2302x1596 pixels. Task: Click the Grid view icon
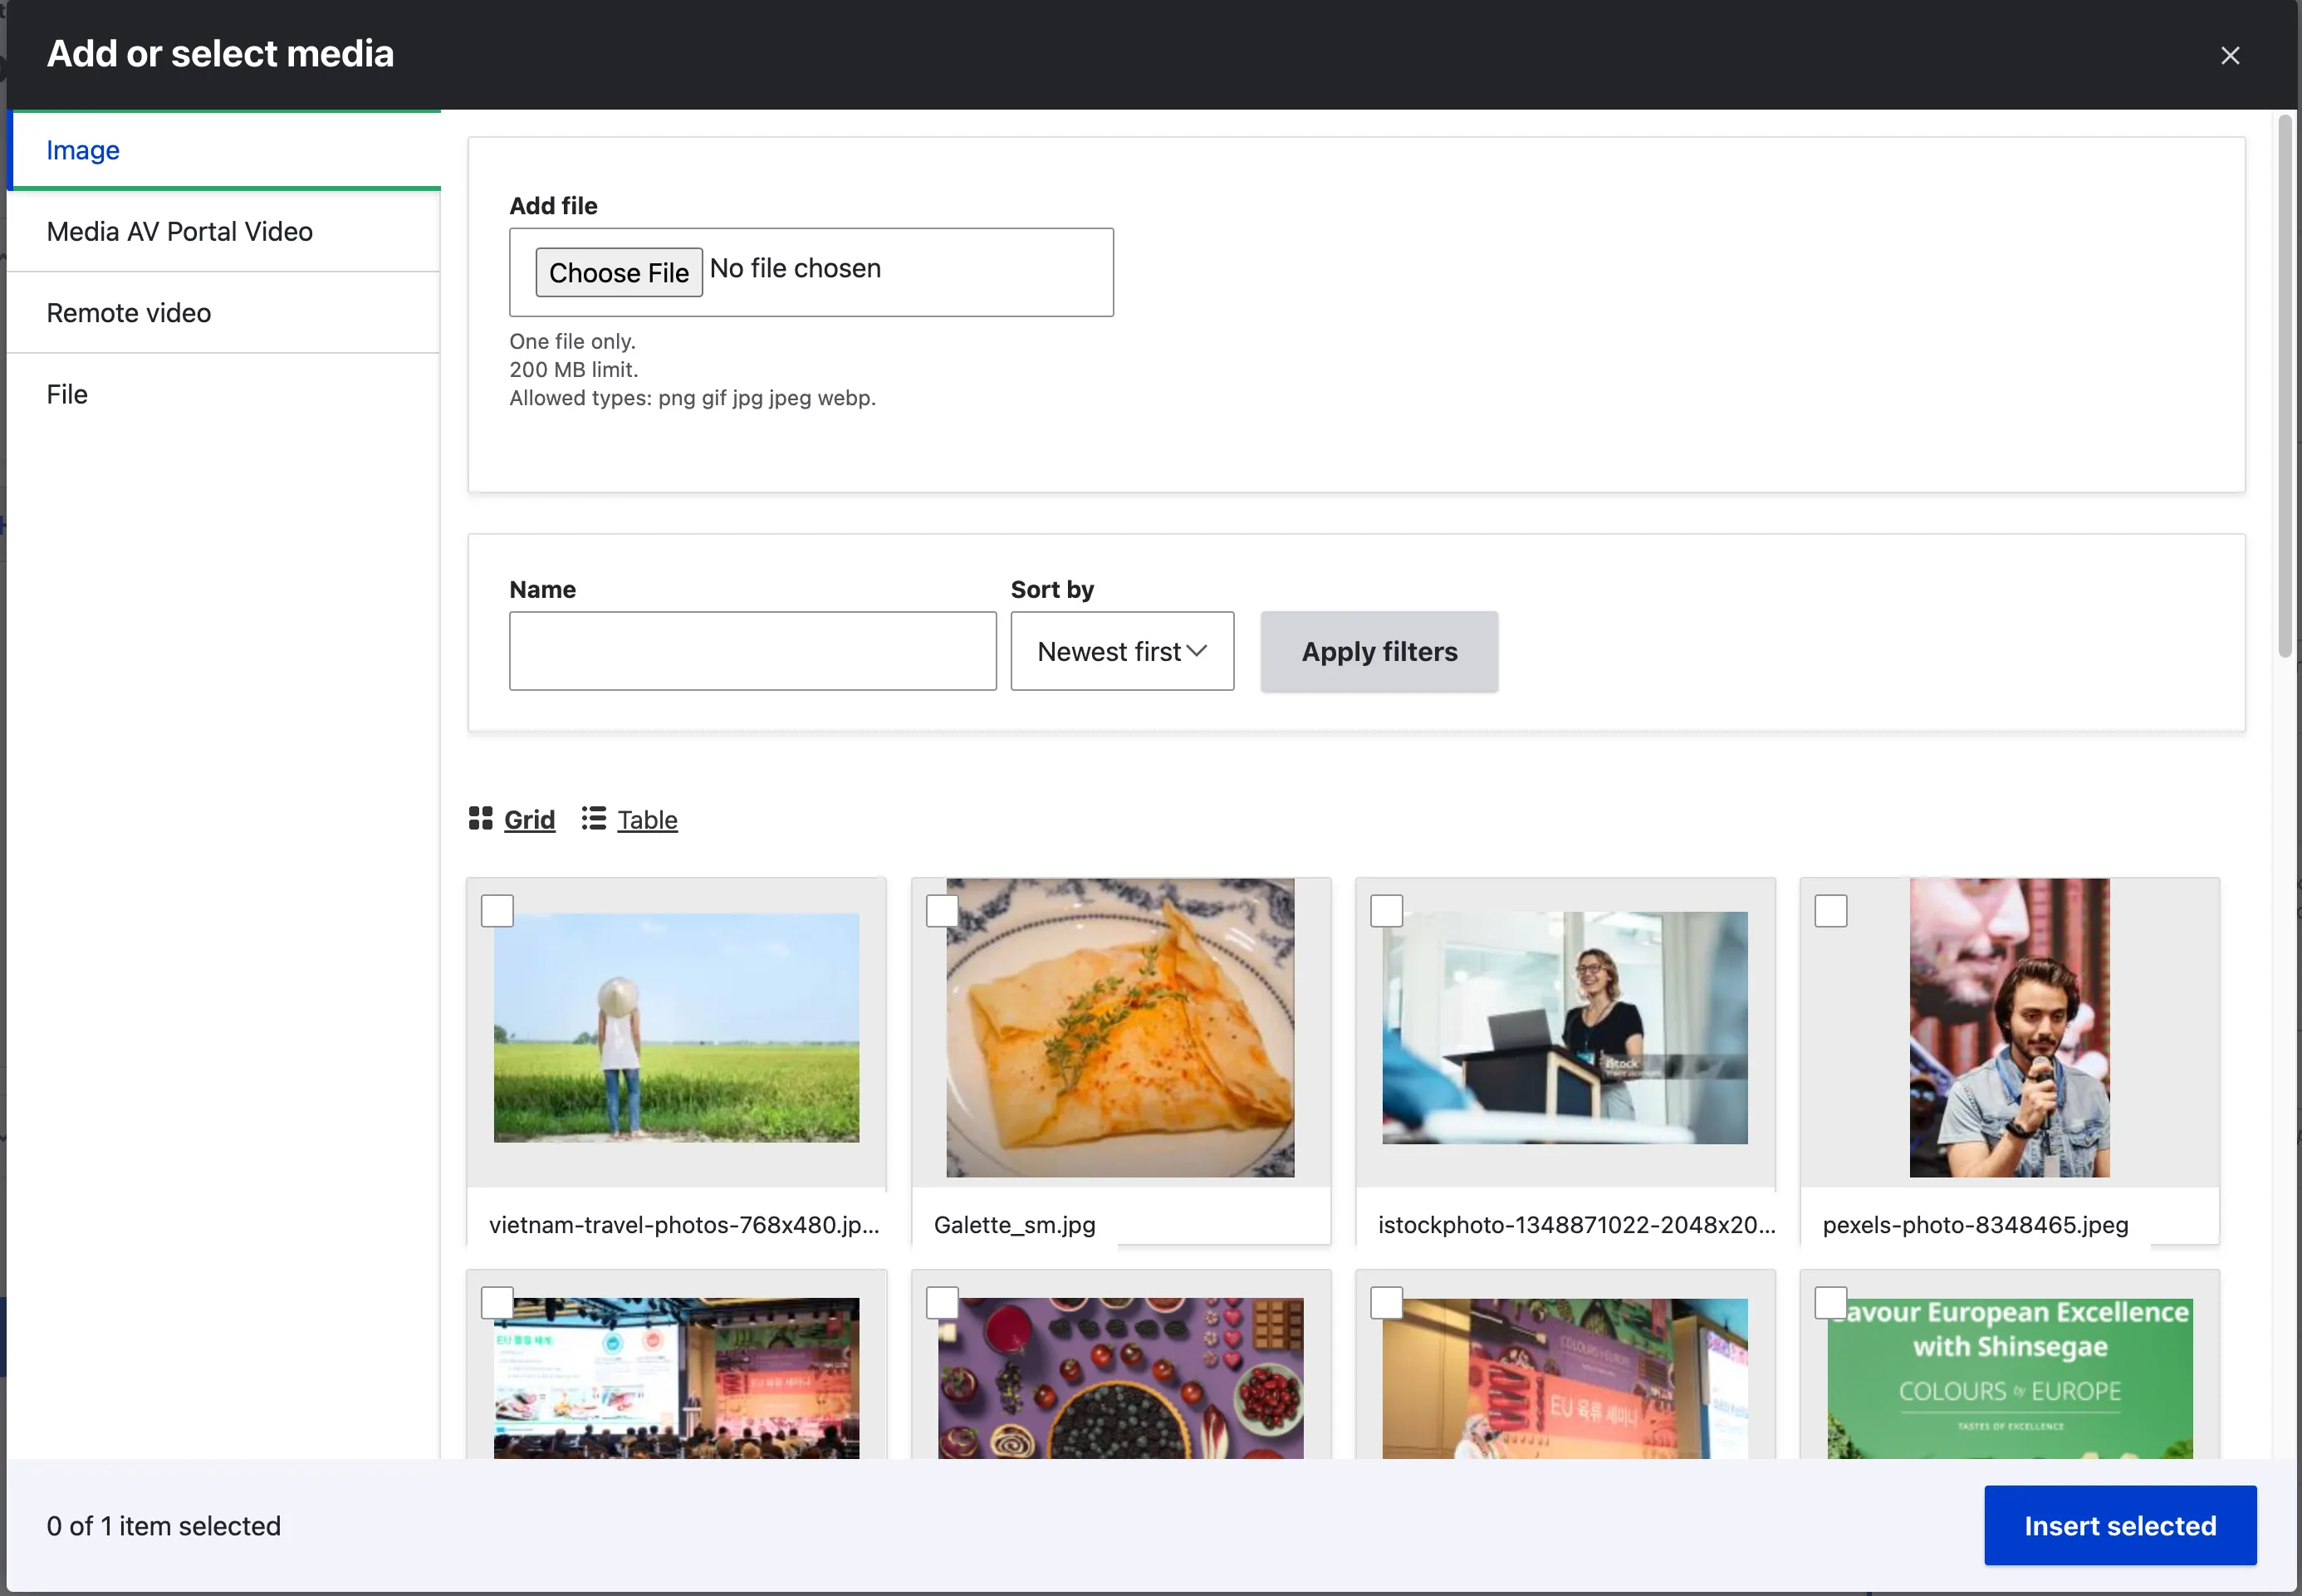pos(480,818)
